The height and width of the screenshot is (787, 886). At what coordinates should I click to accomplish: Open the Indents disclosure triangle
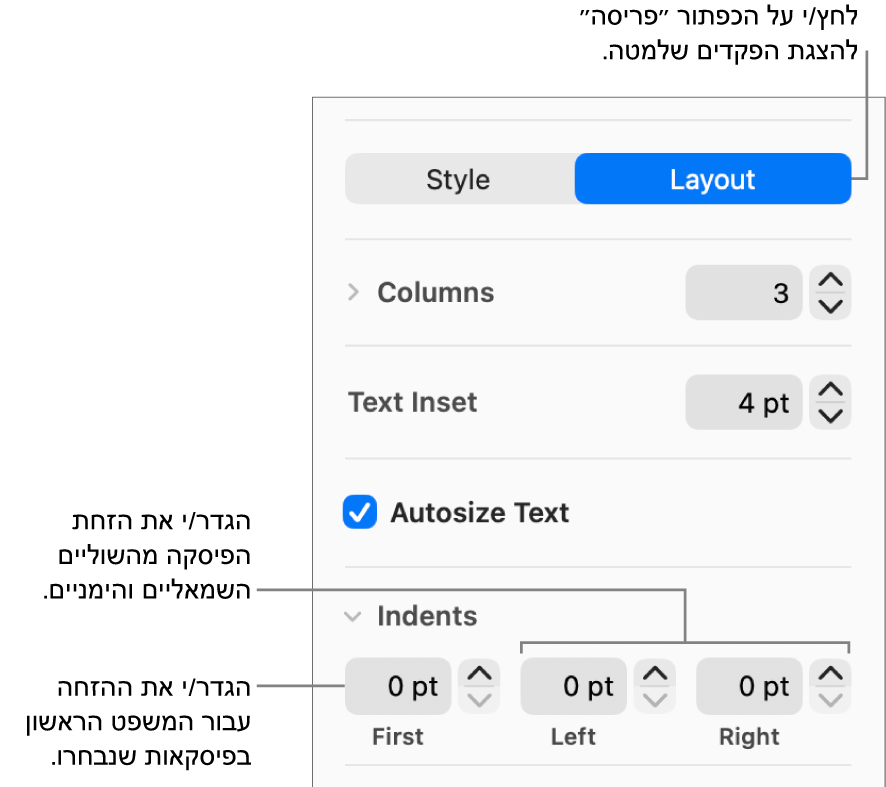(x=352, y=617)
